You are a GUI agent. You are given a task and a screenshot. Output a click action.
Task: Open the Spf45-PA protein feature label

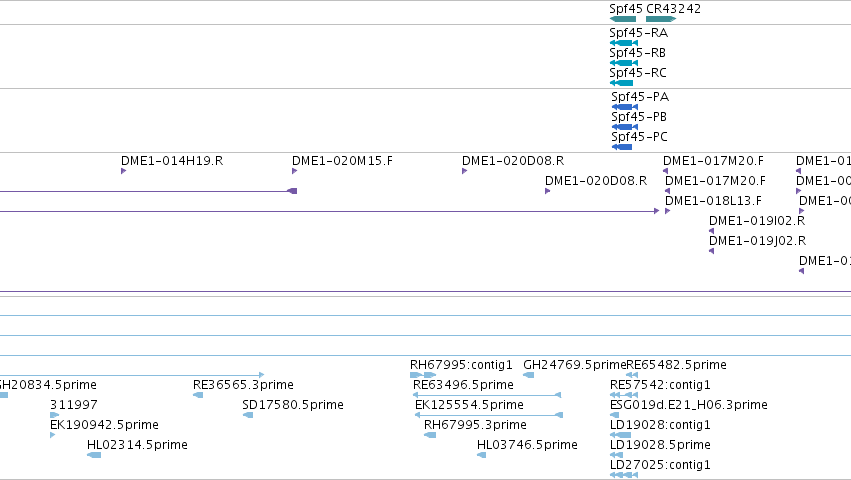(x=640, y=97)
